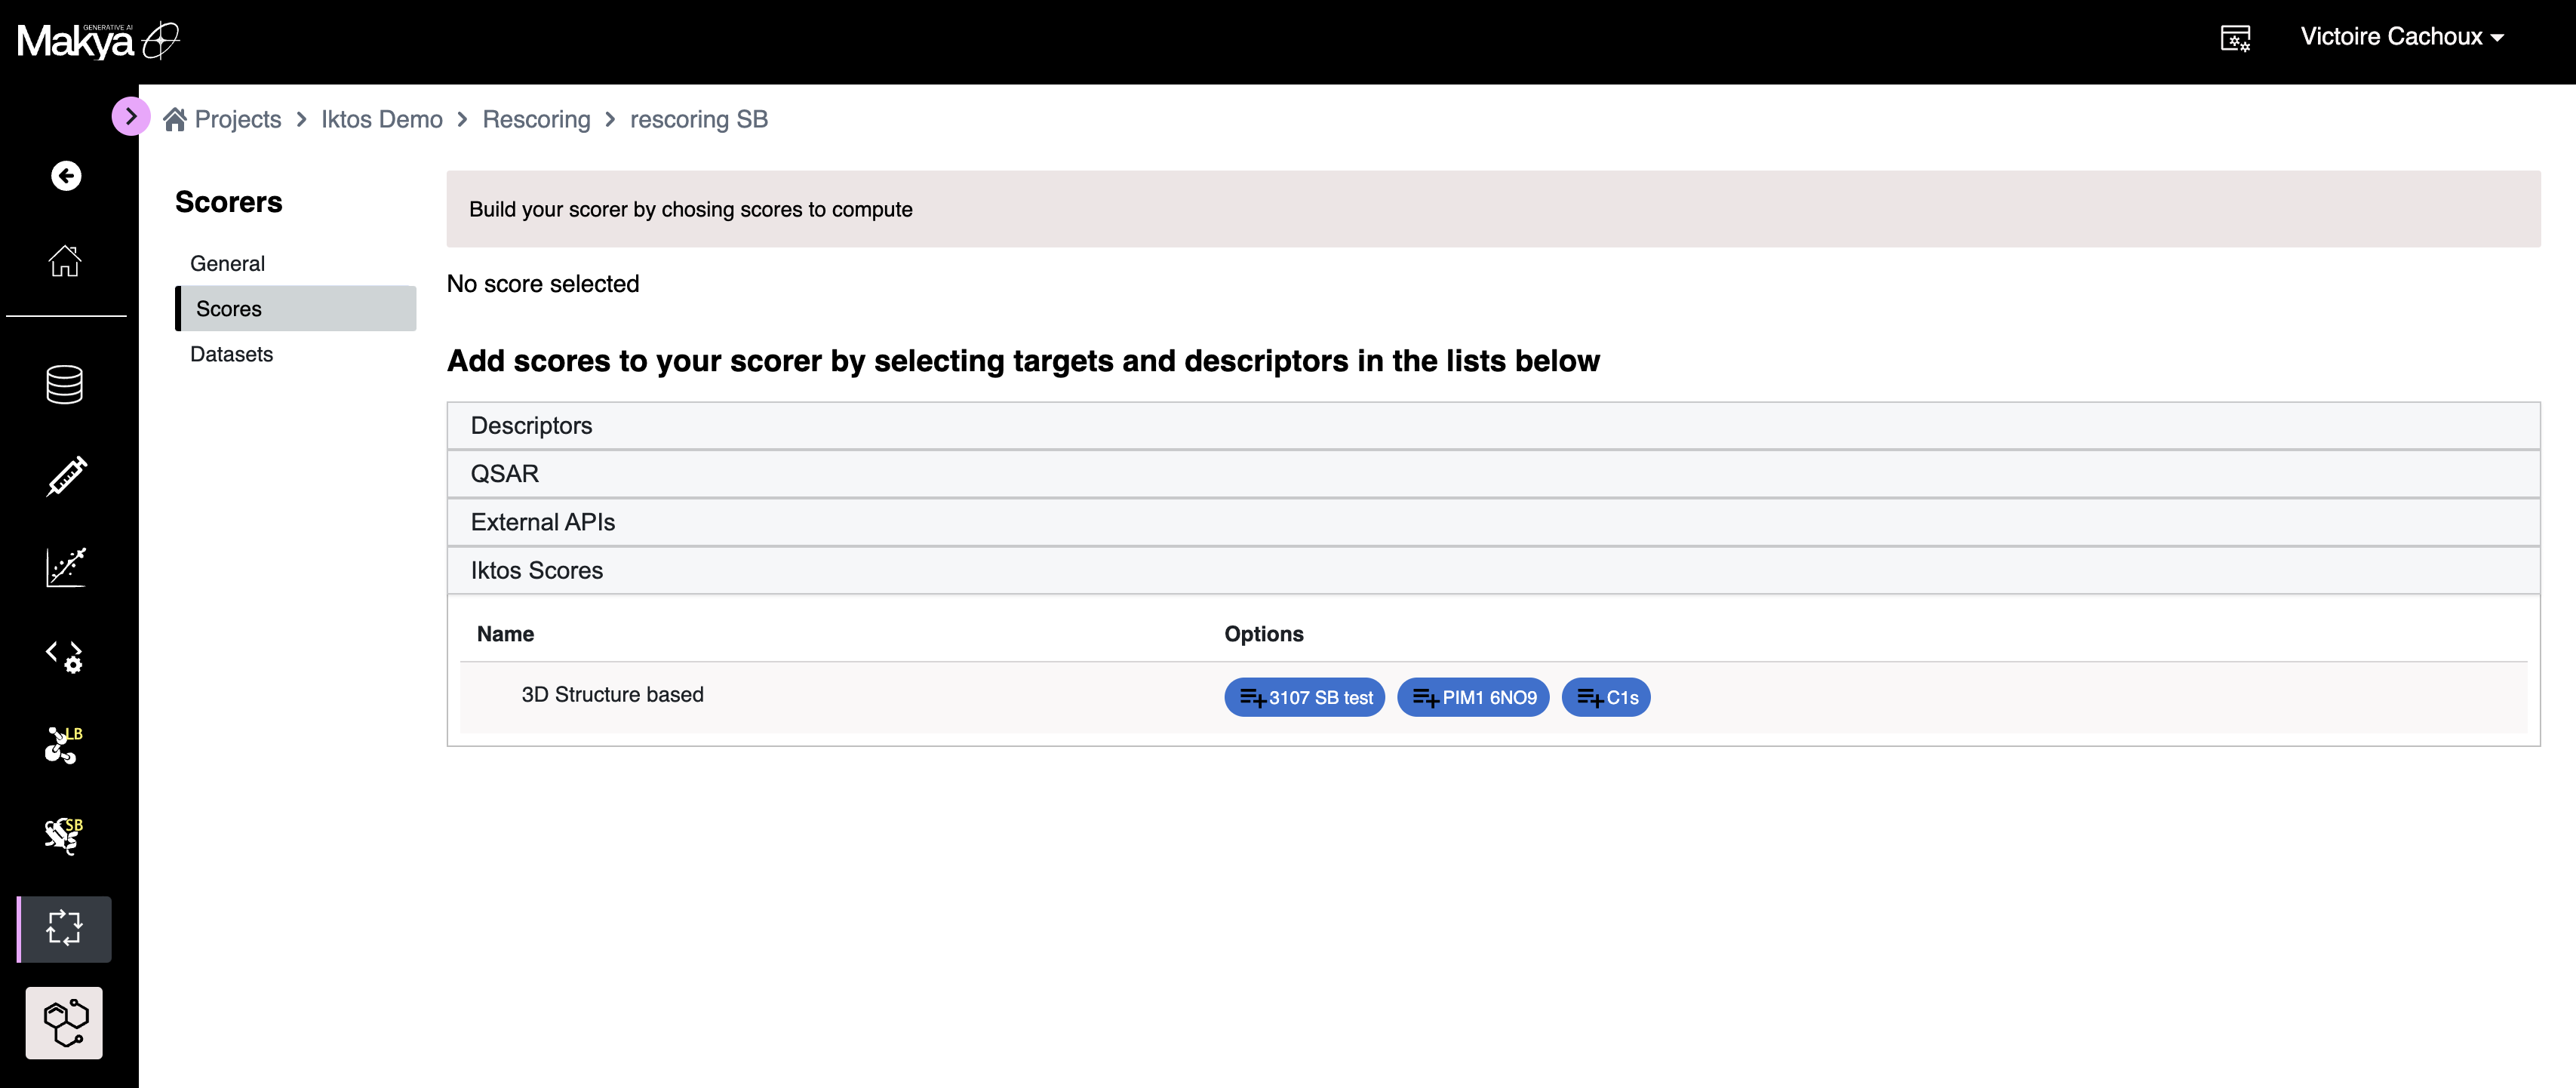Expand sidebar with pink chevron button
2576x1088 pixels.
tap(131, 116)
